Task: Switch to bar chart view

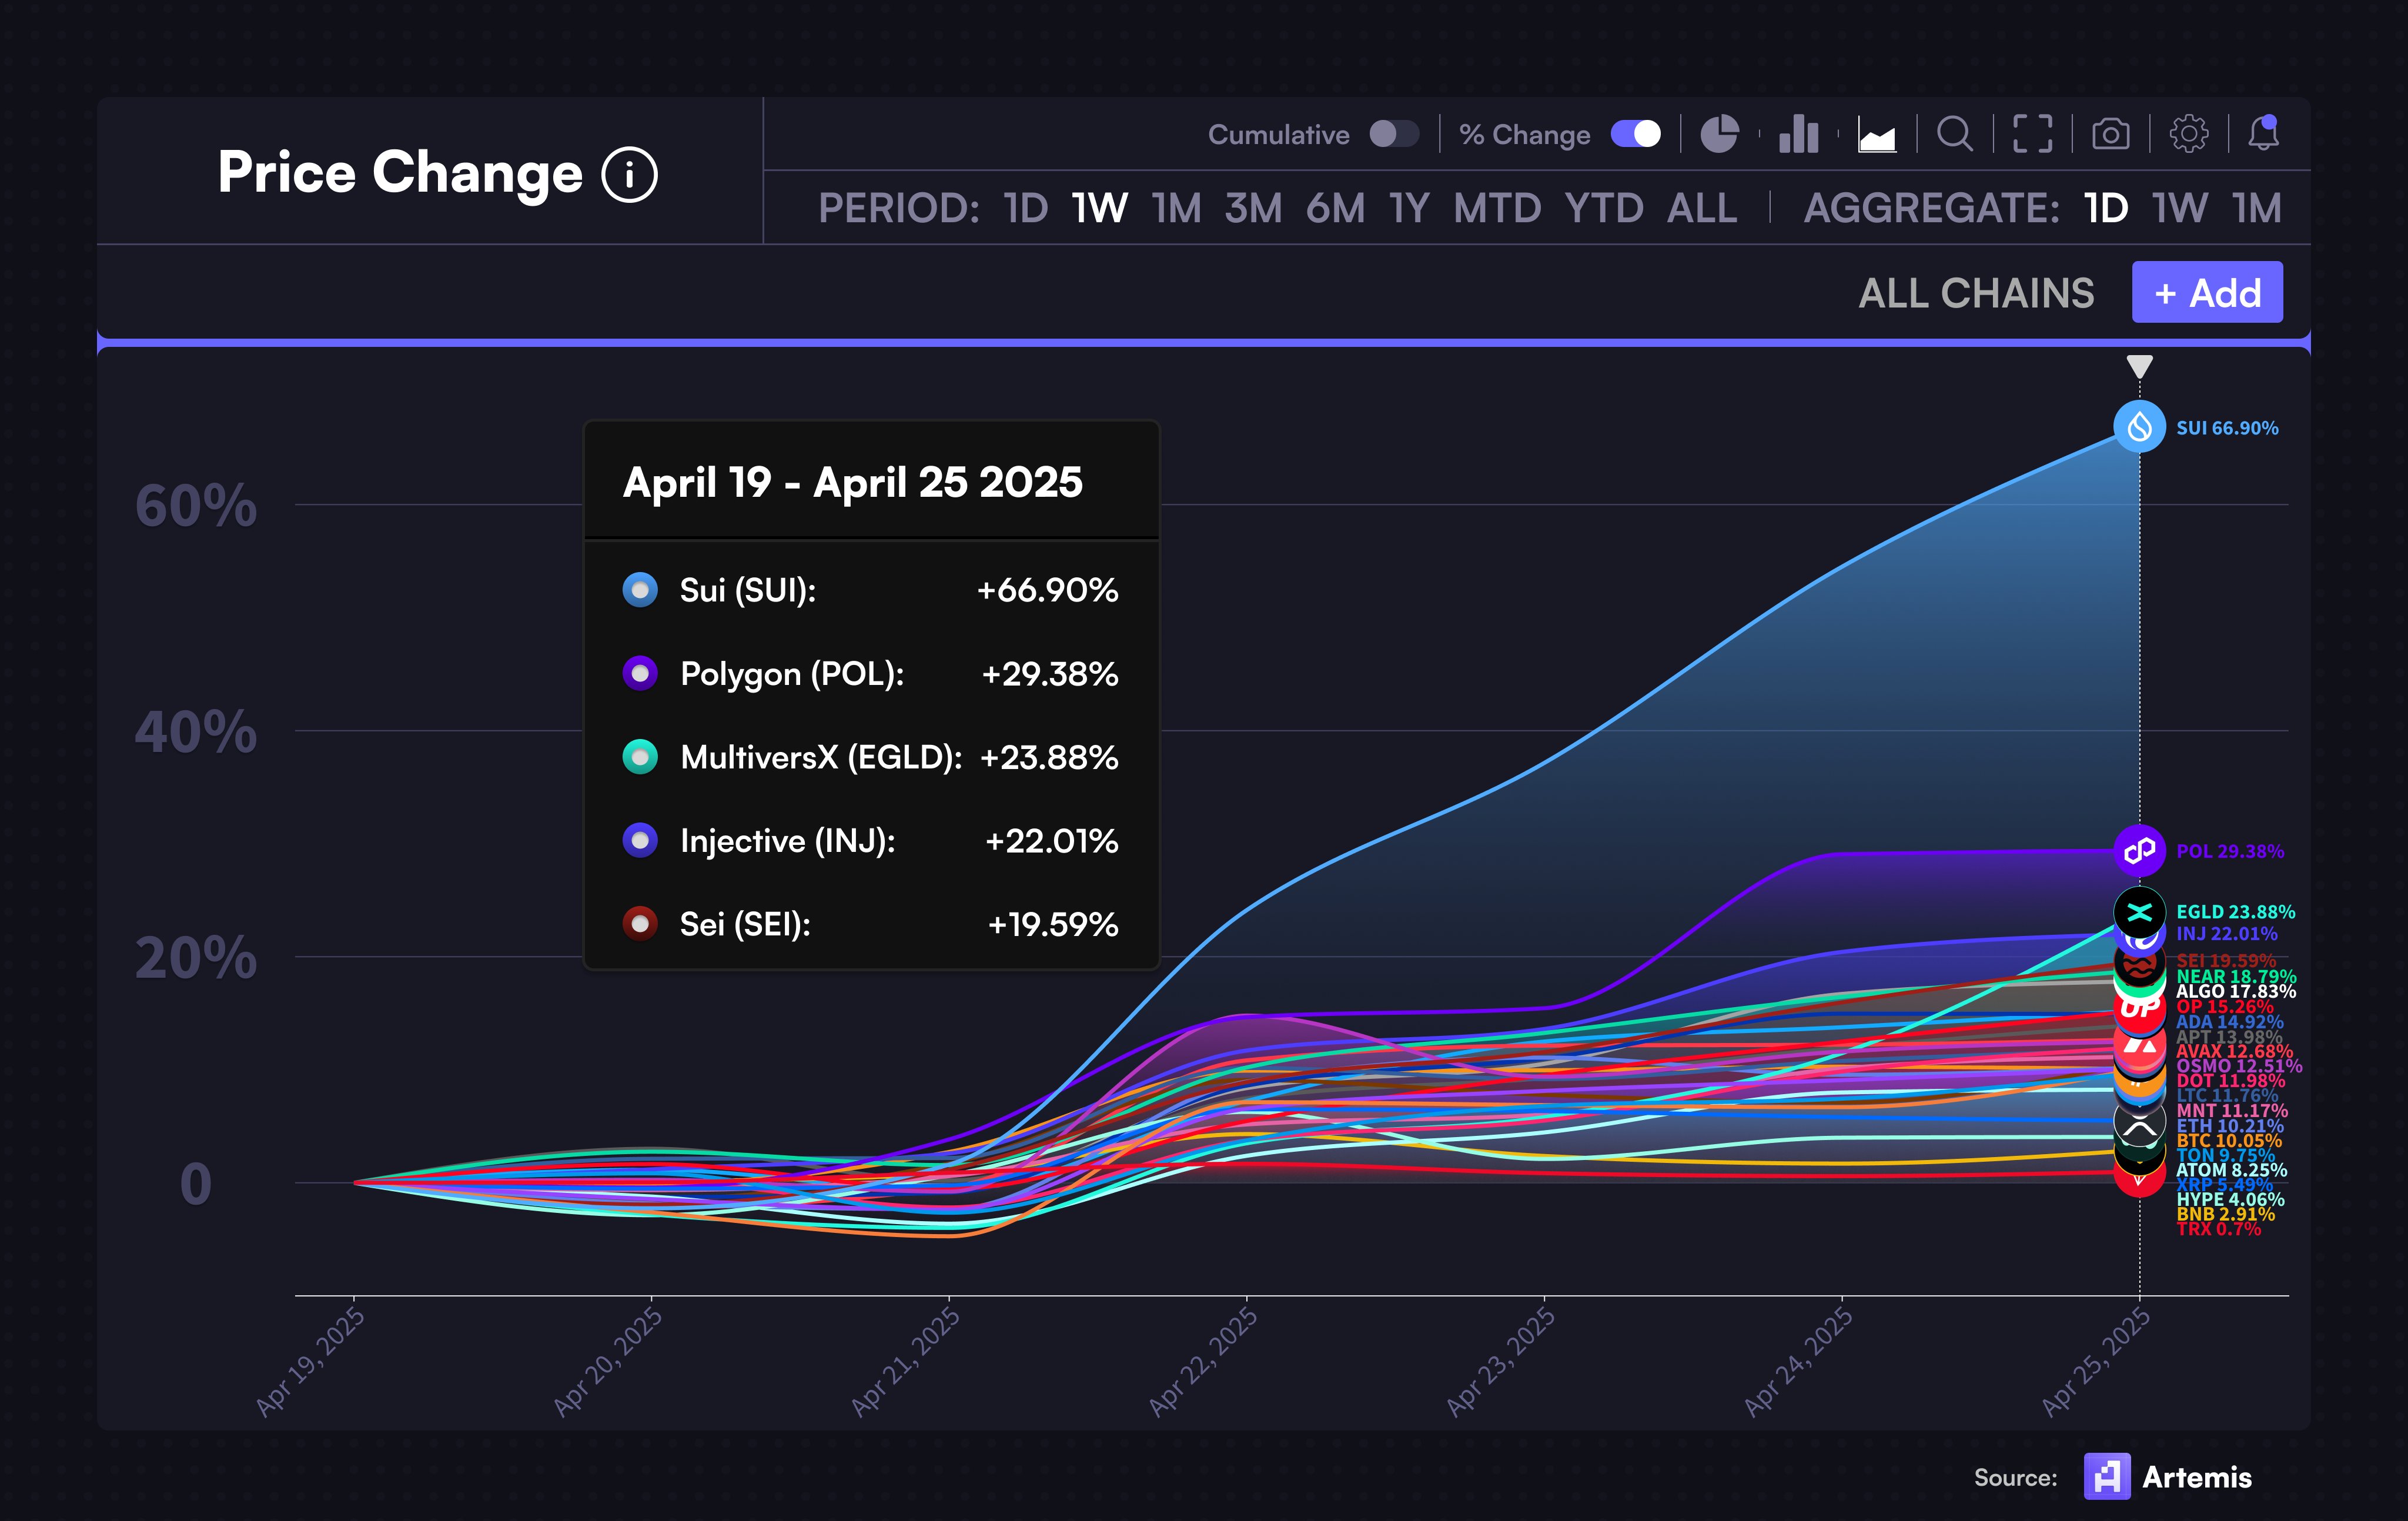Action: pyautogui.click(x=1798, y=134)
